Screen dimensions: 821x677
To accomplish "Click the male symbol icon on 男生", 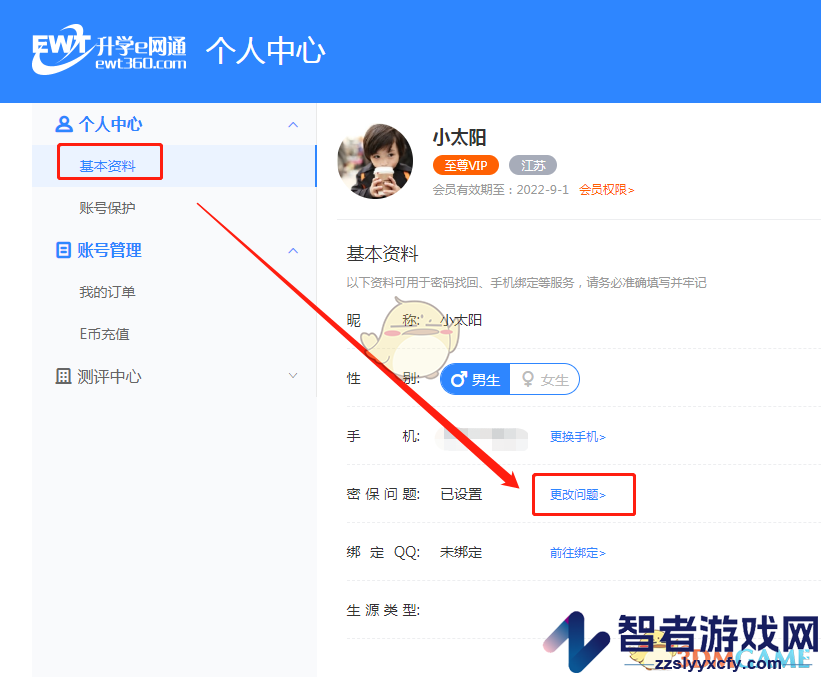I will [459, 379].
